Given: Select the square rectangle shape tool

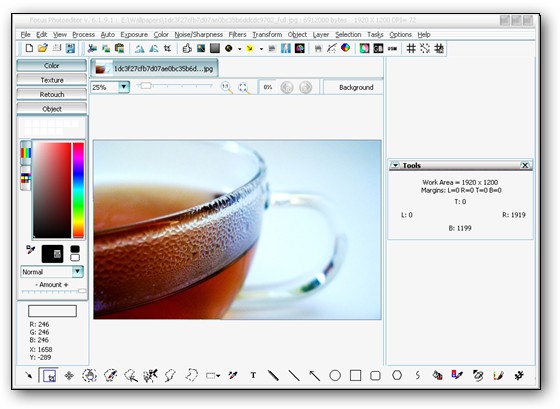Looking at the screenshot, I should (x=355, y=375).
